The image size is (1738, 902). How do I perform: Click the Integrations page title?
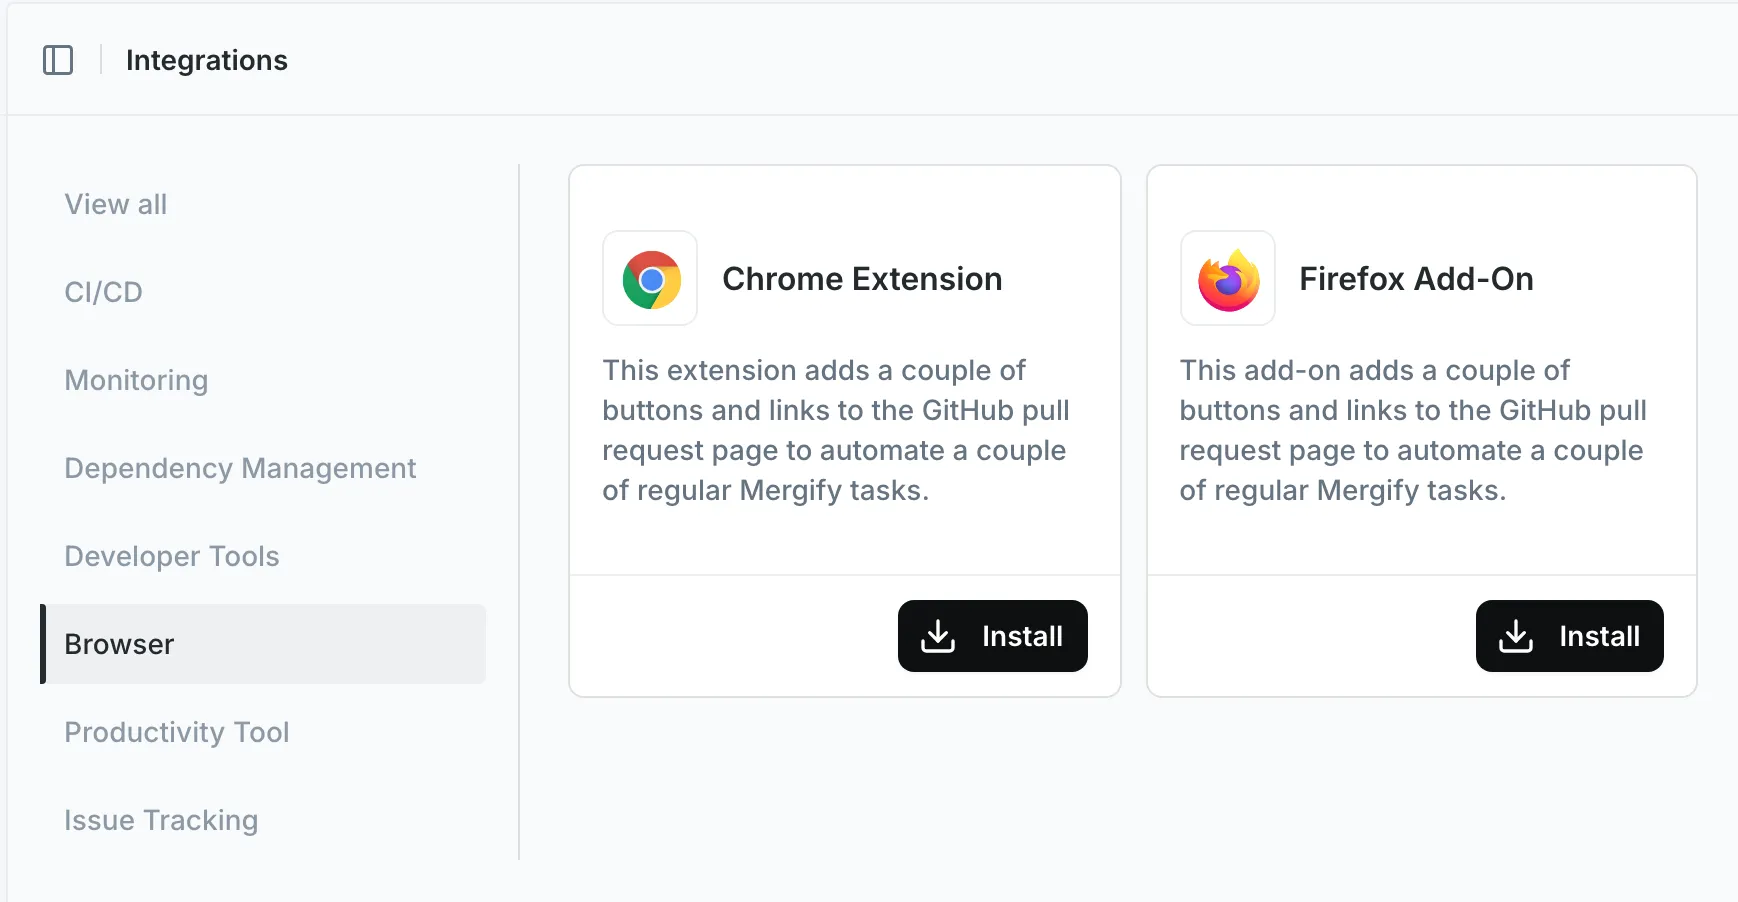point(207,60)
